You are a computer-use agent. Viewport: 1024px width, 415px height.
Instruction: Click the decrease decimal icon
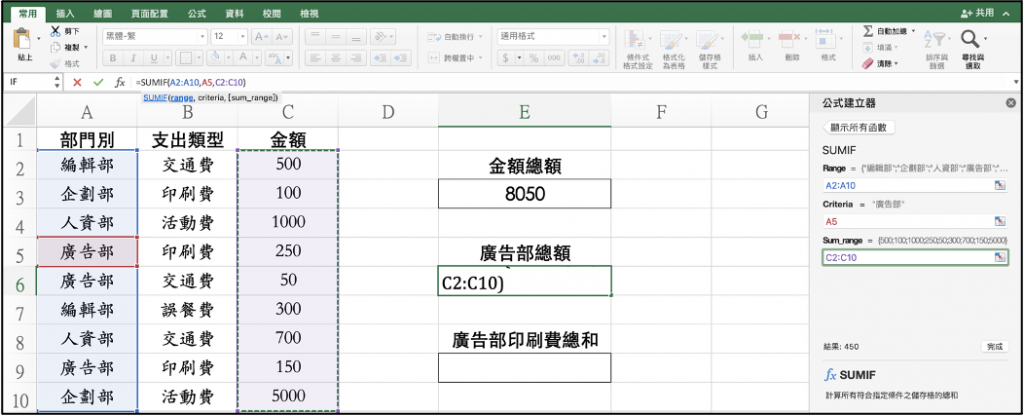(x=600, y=58)
